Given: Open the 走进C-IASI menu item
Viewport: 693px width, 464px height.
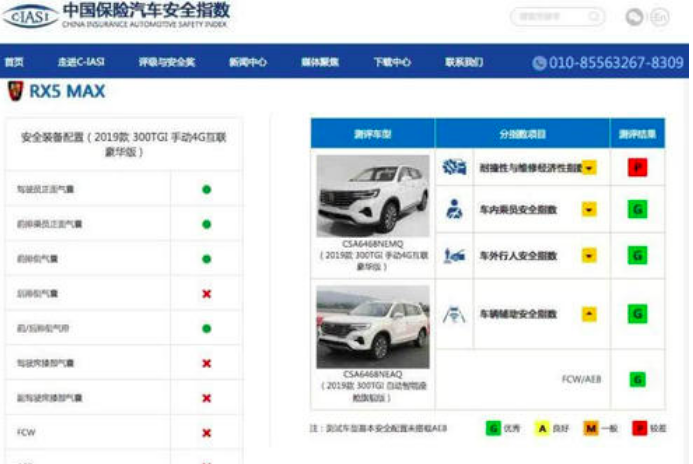Looking at the screenshot, I should pyautogui.click(x=81, y=62).
